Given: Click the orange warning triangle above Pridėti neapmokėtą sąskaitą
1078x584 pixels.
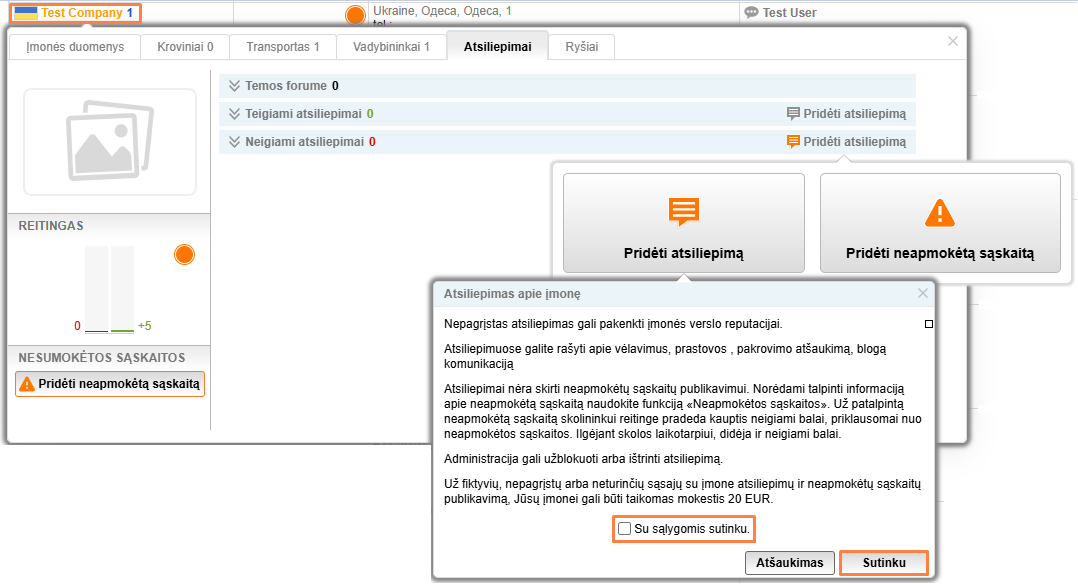Looking at the screenshot, I should 940,213.
